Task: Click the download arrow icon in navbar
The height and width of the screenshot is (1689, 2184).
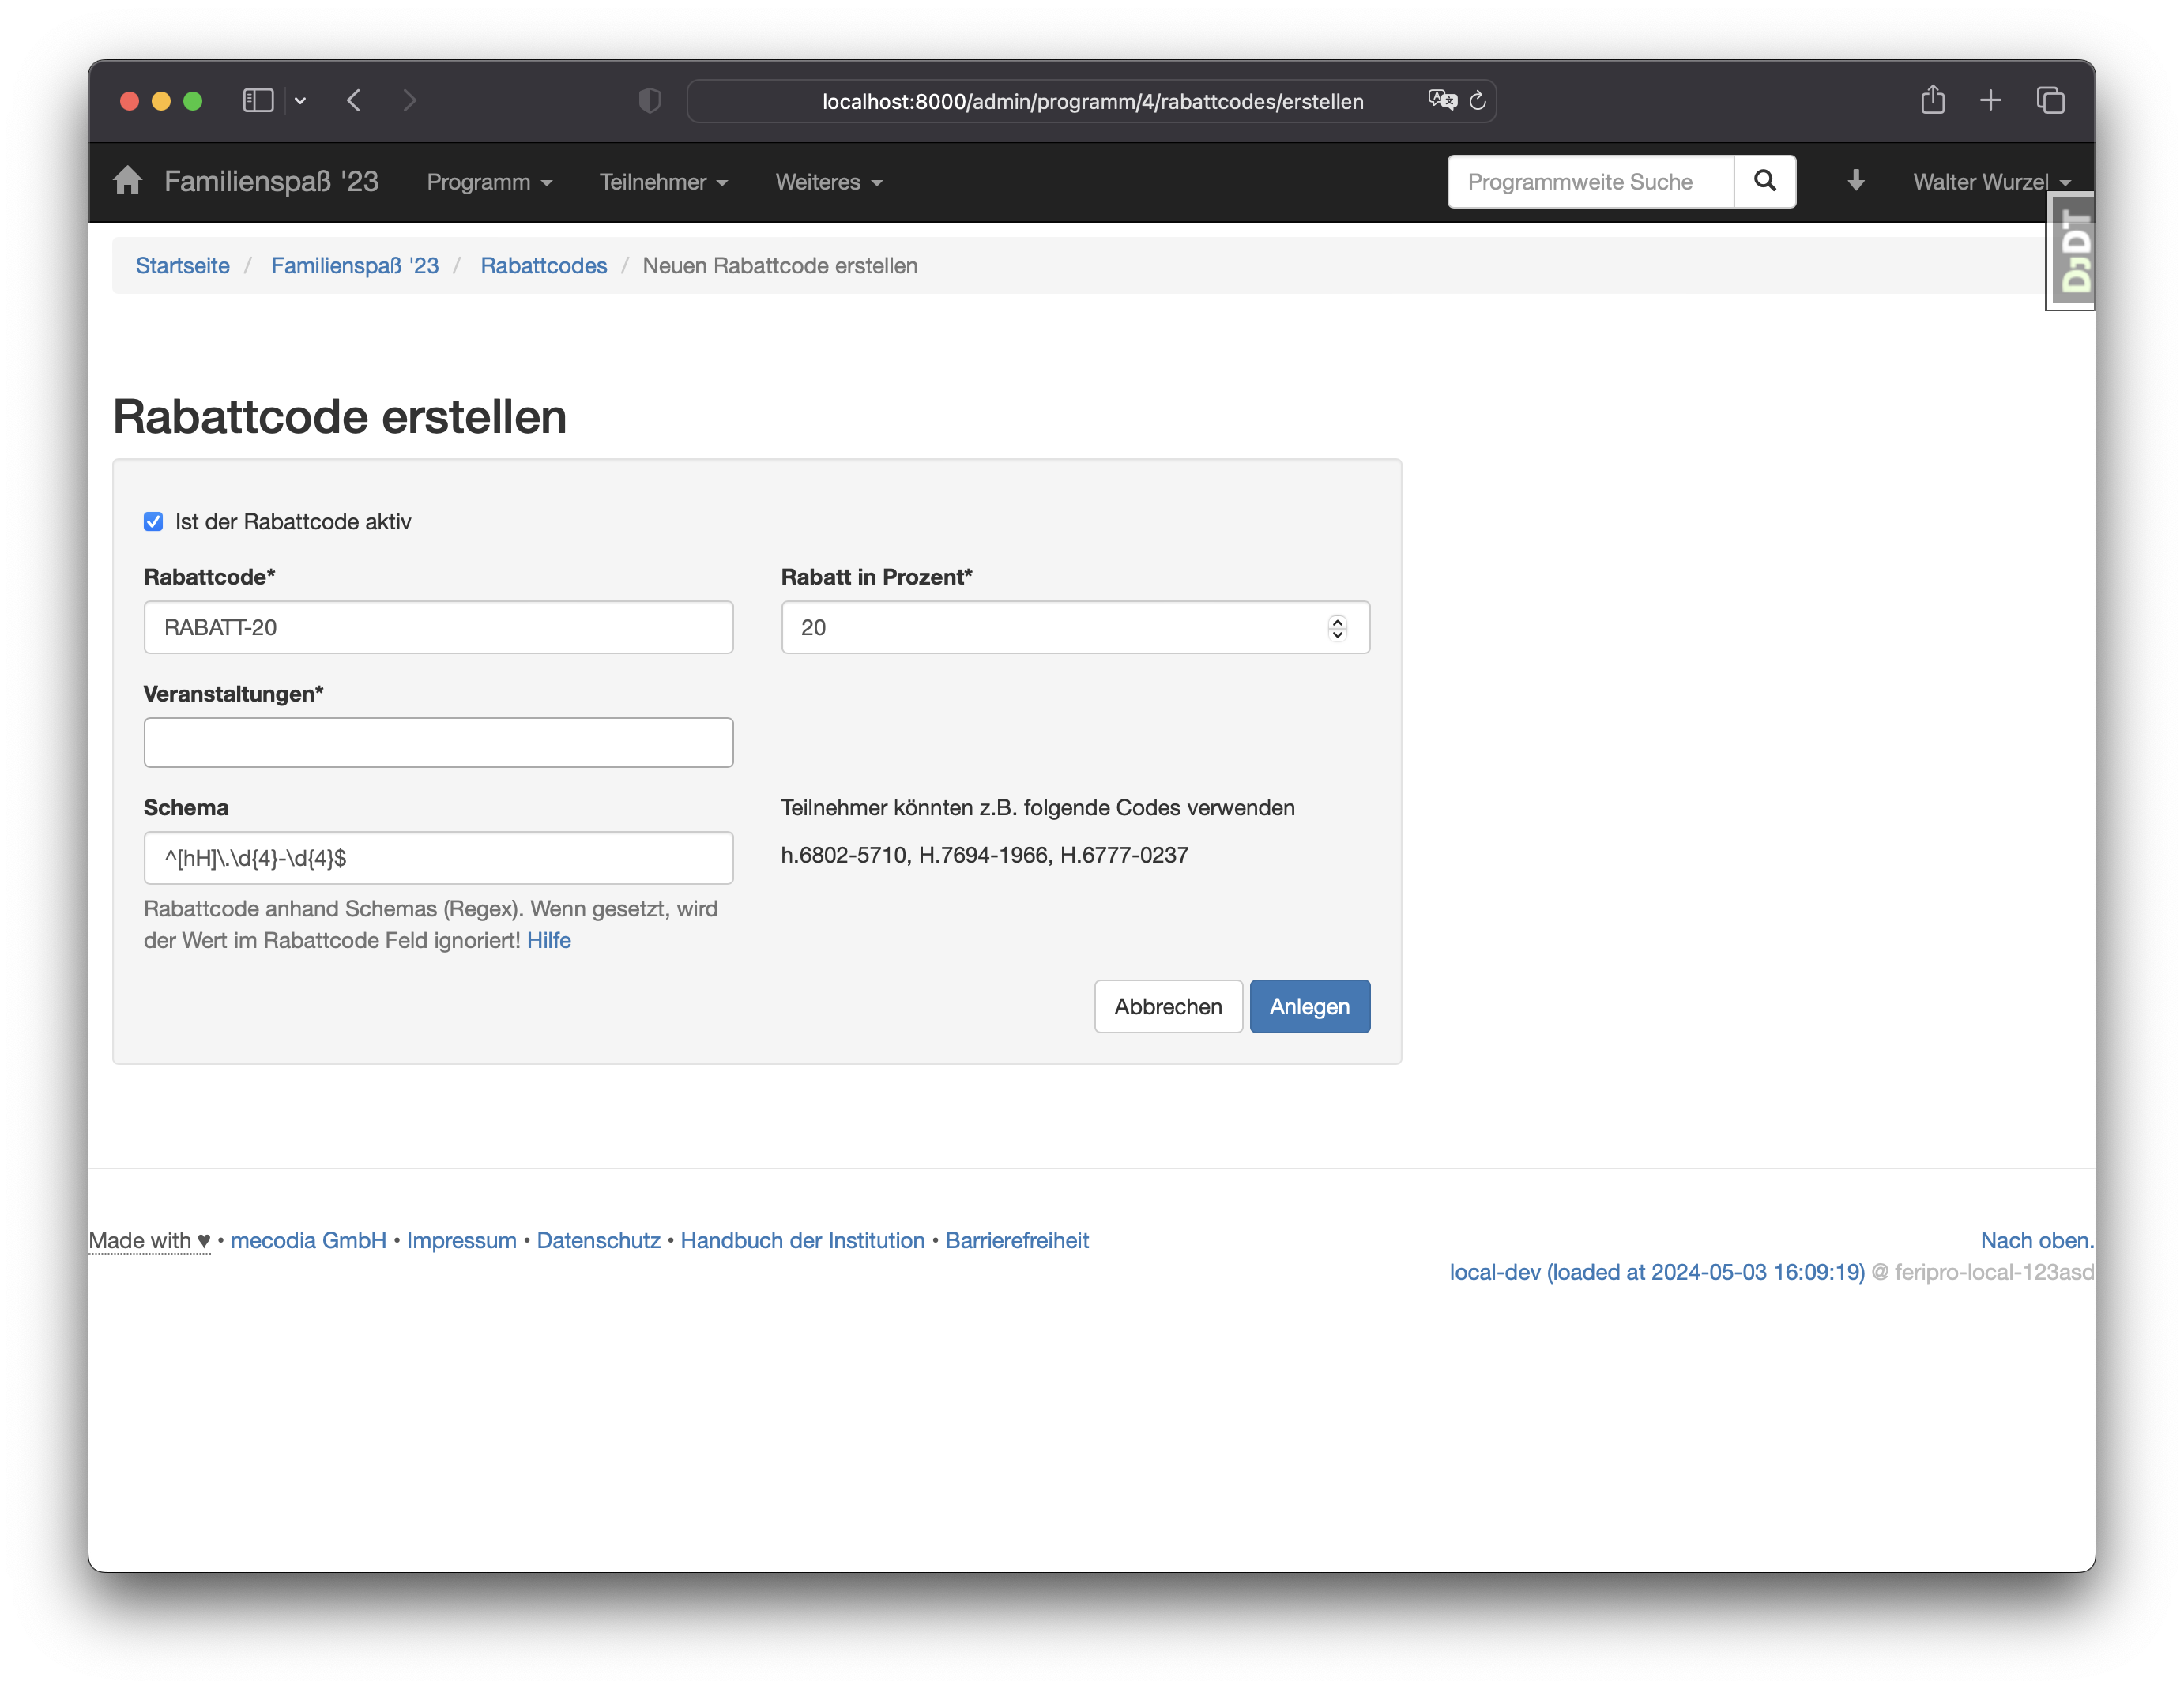Action: click(x=1856, y=181)
